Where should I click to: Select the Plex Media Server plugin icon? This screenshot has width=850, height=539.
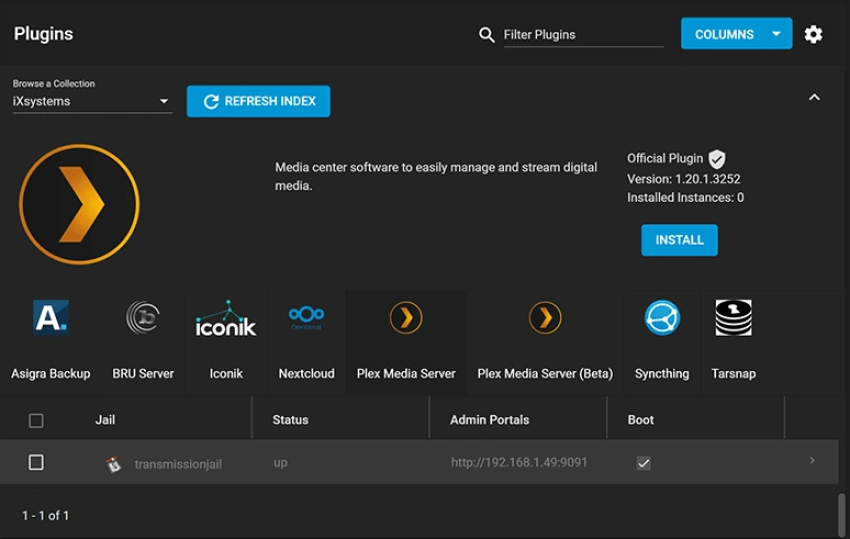405,318
